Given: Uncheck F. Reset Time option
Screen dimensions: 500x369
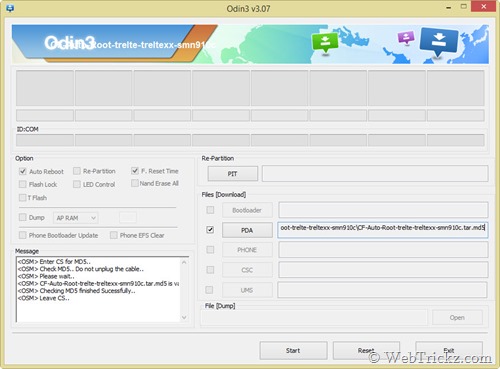Looking at the screenshot, I should point(135,171).
